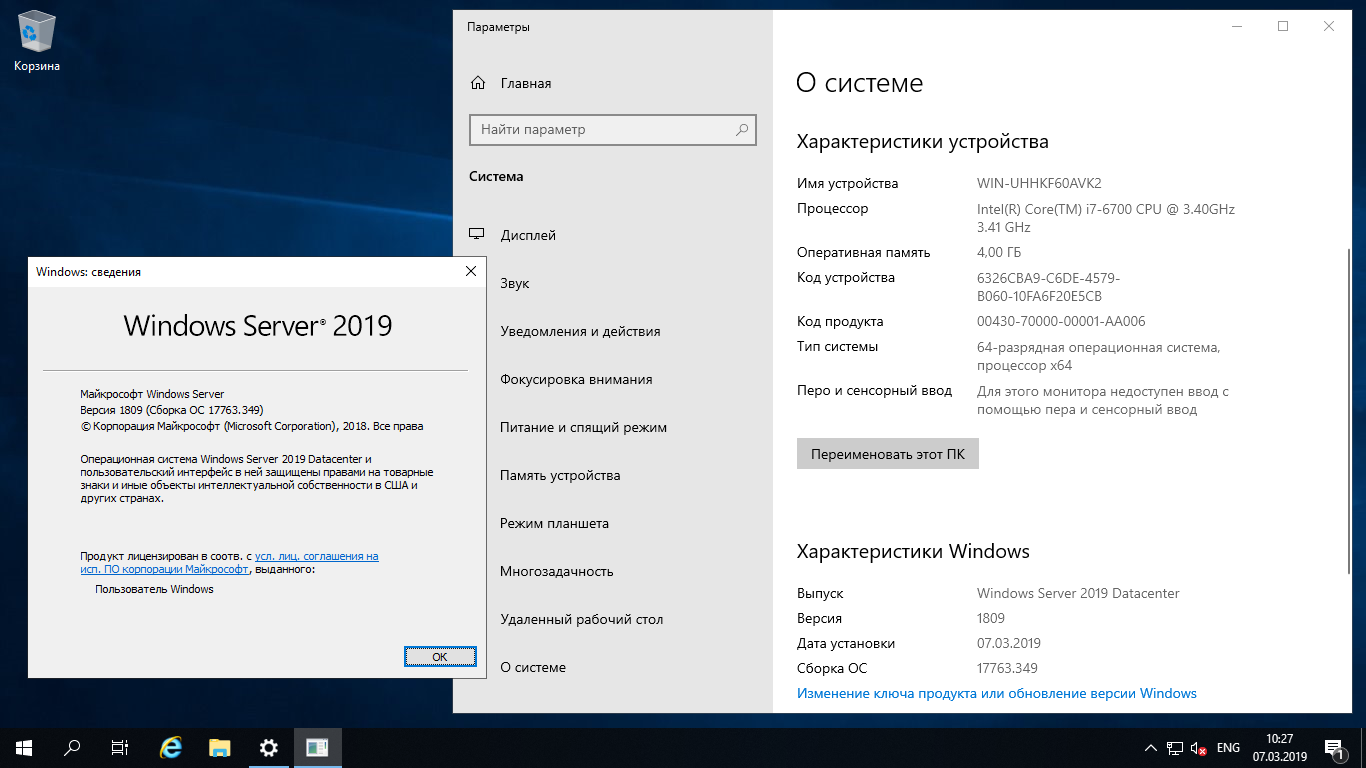Open File Explorer from the taskbar

[220, 747]
